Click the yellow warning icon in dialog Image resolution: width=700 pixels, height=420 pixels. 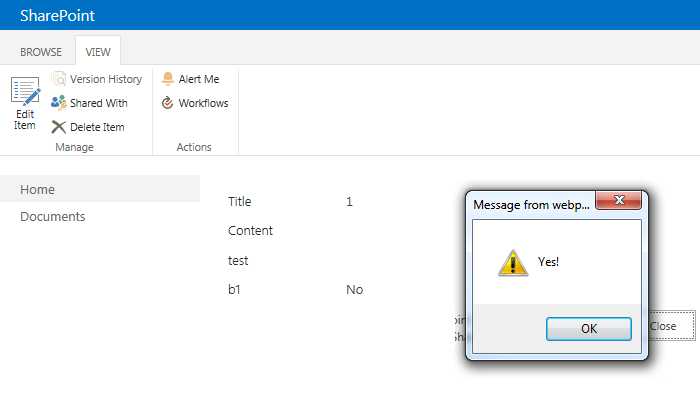tap(513, 262)
